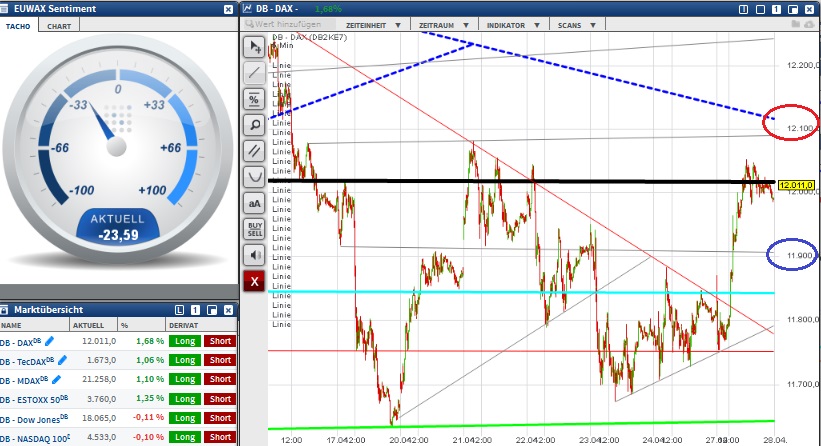821x446 pixels.
Task: Click the AKTUELL -23,59 sentiment value
Action: 118,235
